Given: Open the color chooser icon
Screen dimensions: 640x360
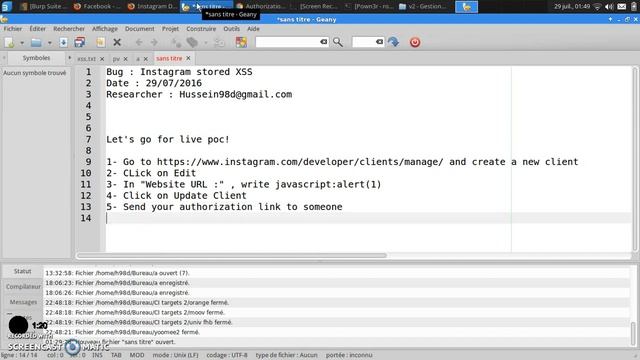Looking at the screenshot, I should pyautogui.click(x=241, y=42).
